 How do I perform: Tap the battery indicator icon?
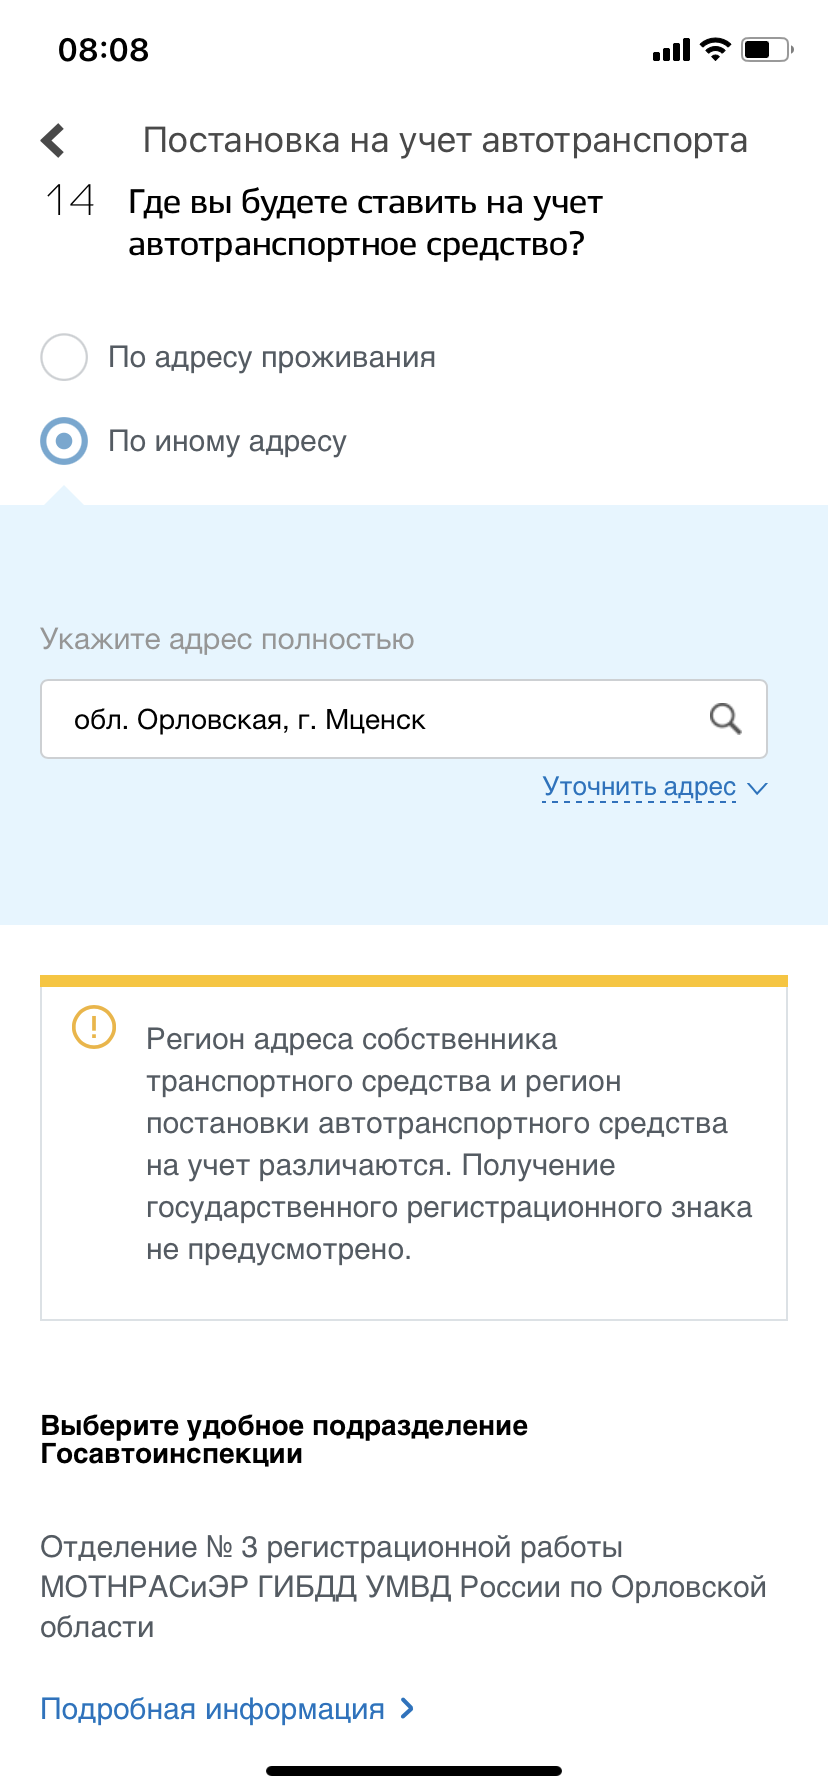pos(766,49)
